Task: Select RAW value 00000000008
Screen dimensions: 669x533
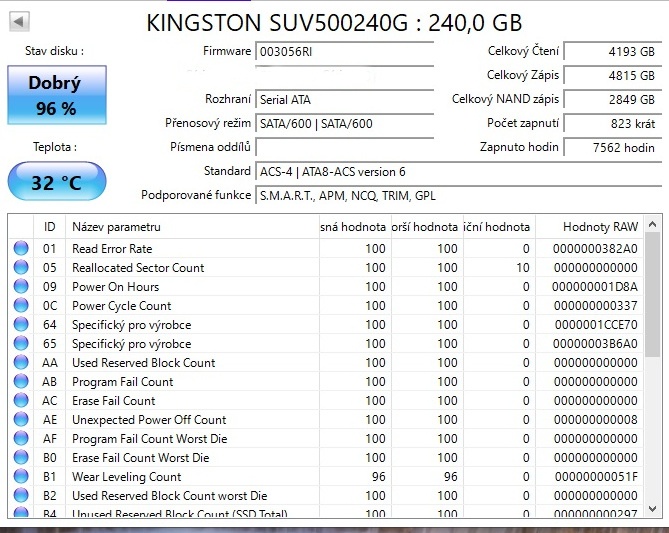Action: [596, 419]
